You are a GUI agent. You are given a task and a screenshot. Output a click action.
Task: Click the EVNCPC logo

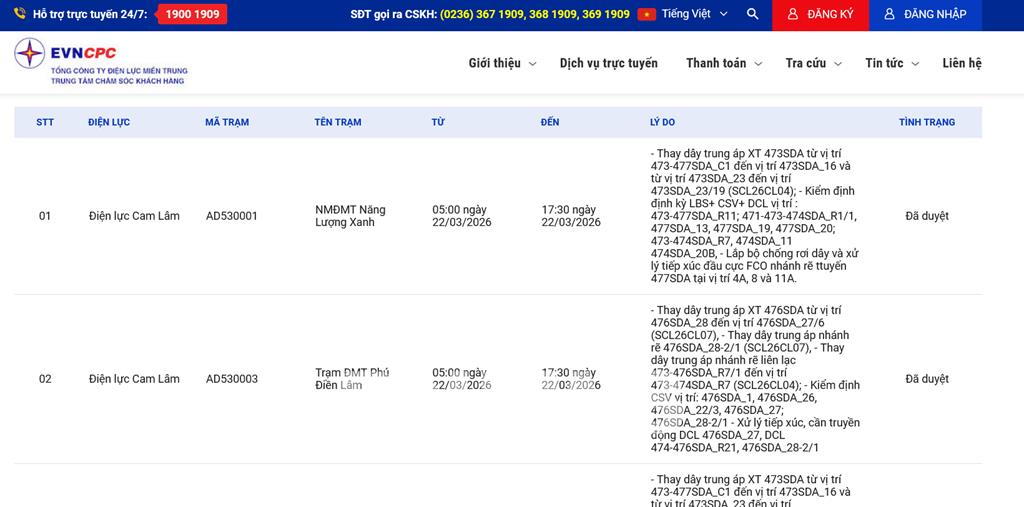click(100, 62)
